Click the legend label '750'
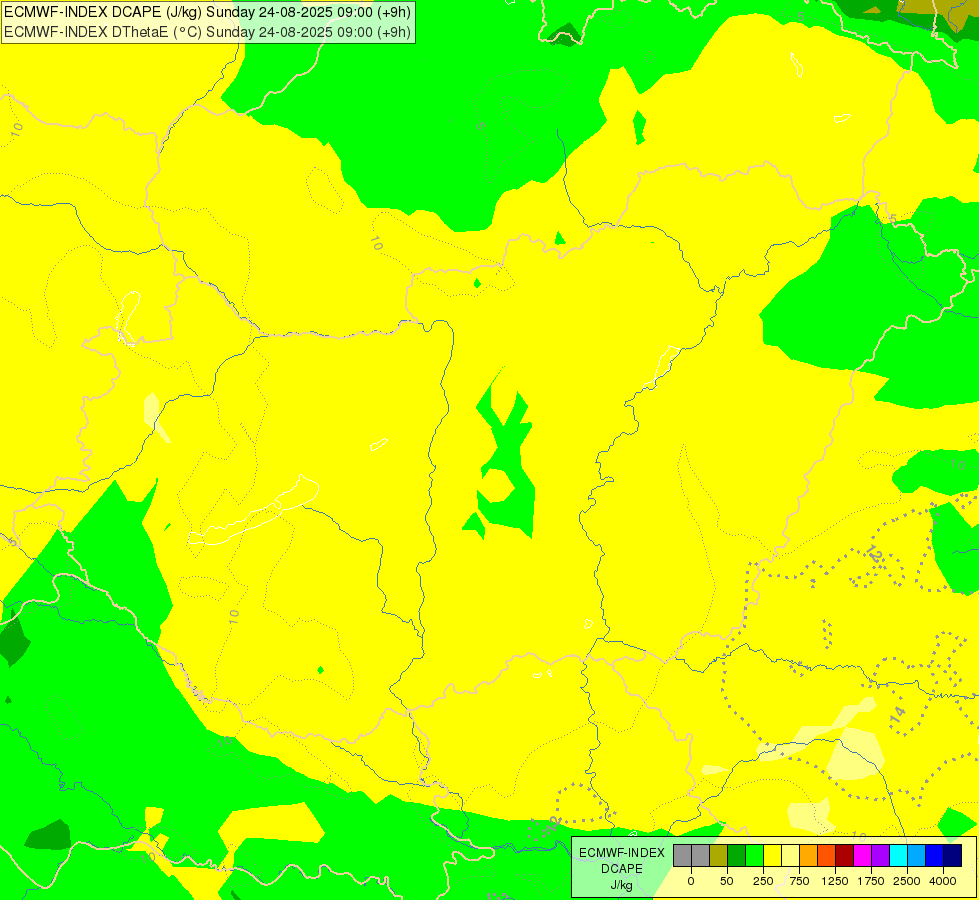 (x=799, y=881)
